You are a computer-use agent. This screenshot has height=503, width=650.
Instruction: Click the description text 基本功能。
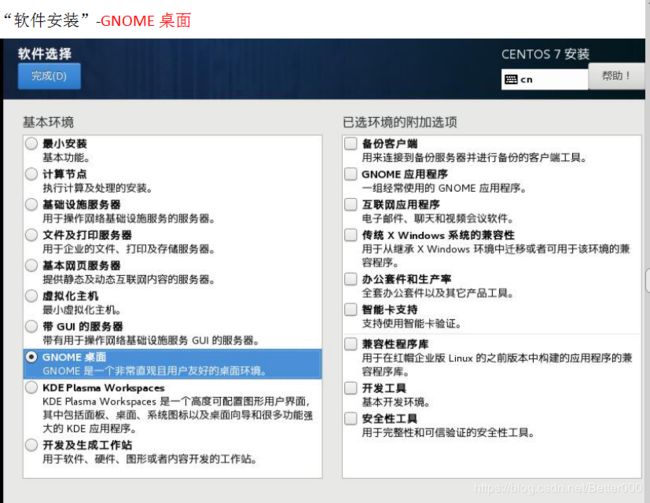(x=66, y=158)
